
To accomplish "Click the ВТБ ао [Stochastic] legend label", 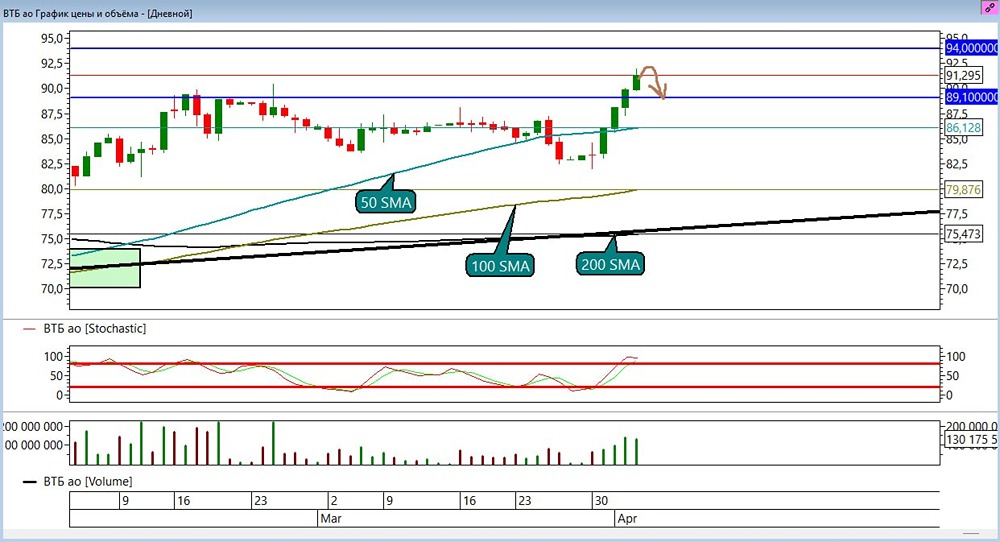I will [94, 329].
